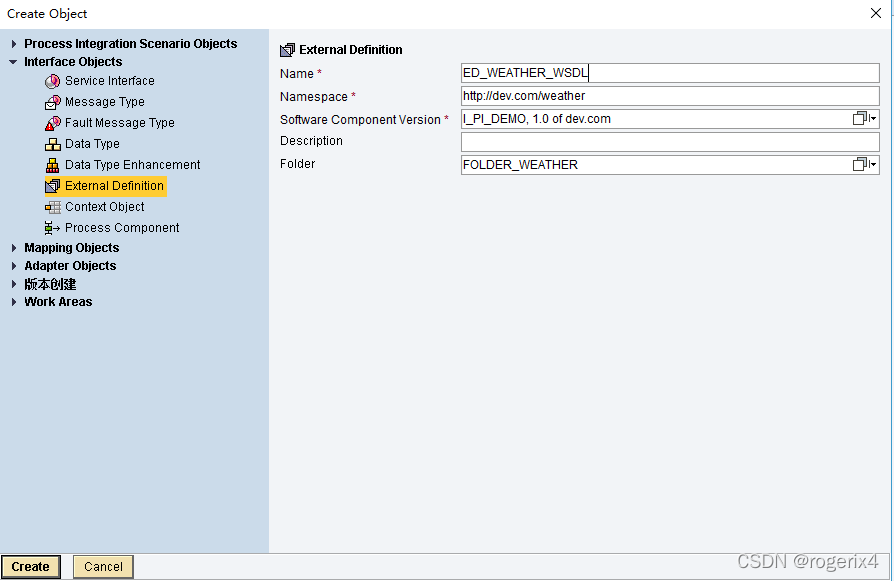Click the Namespace input field
Screen dimensions: 894x581
669,96
